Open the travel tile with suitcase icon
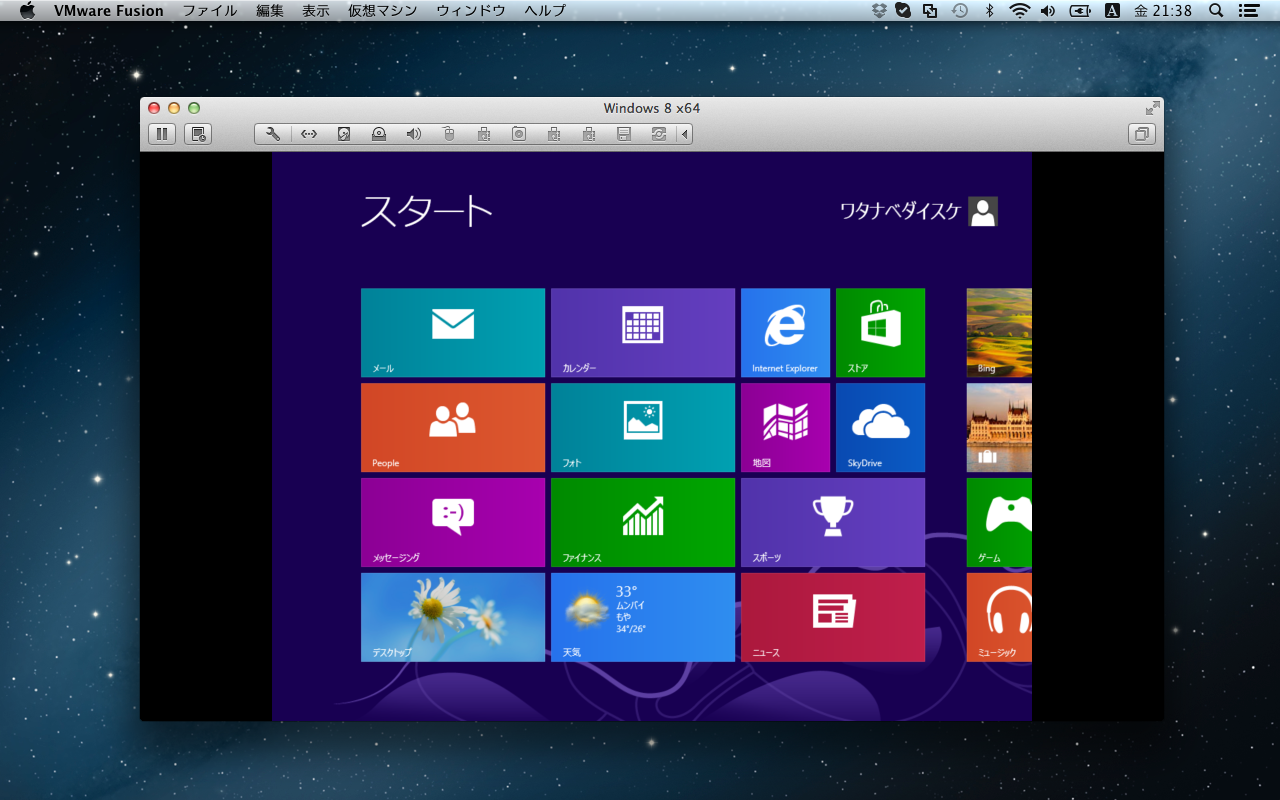Image resolution: width=1280 pixels, height=800 pixels. 999,427
